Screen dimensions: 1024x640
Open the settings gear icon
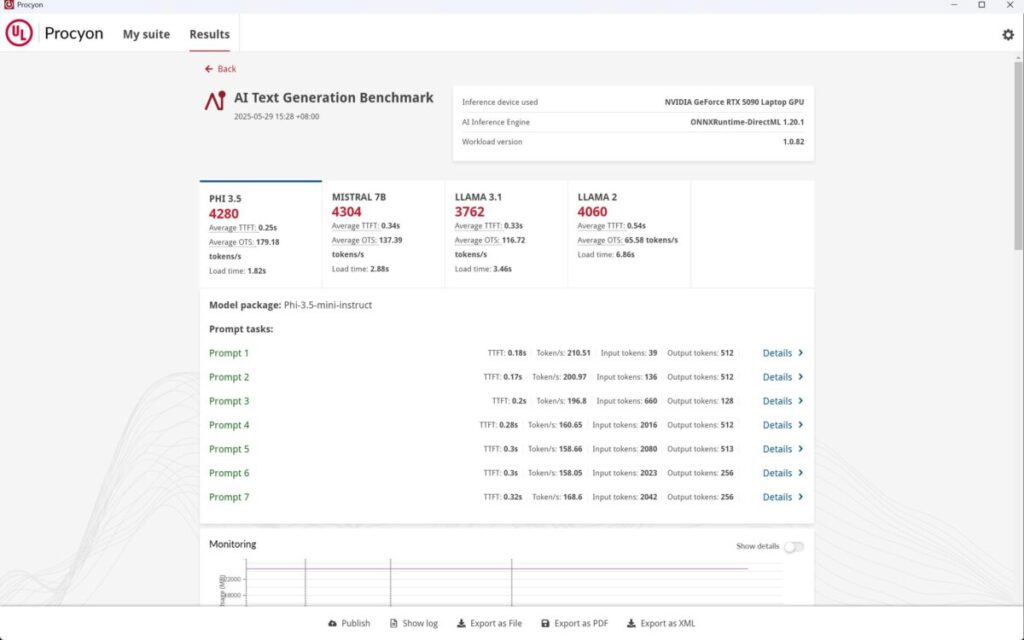[x=1008, y=35]
